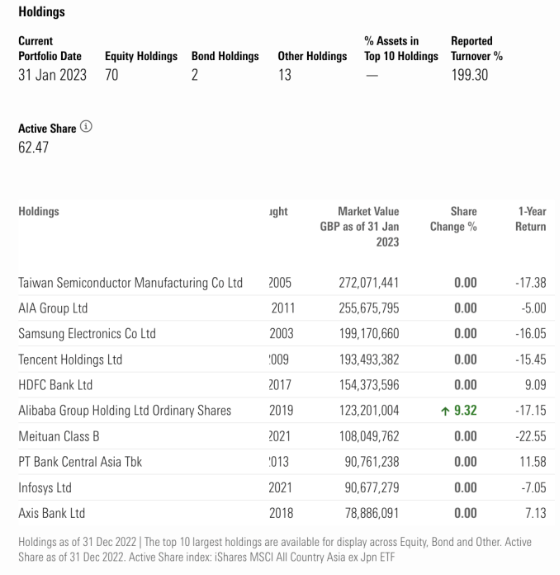
Task: Click the green up arrow beside 9.32
Action: click(445, 411)
